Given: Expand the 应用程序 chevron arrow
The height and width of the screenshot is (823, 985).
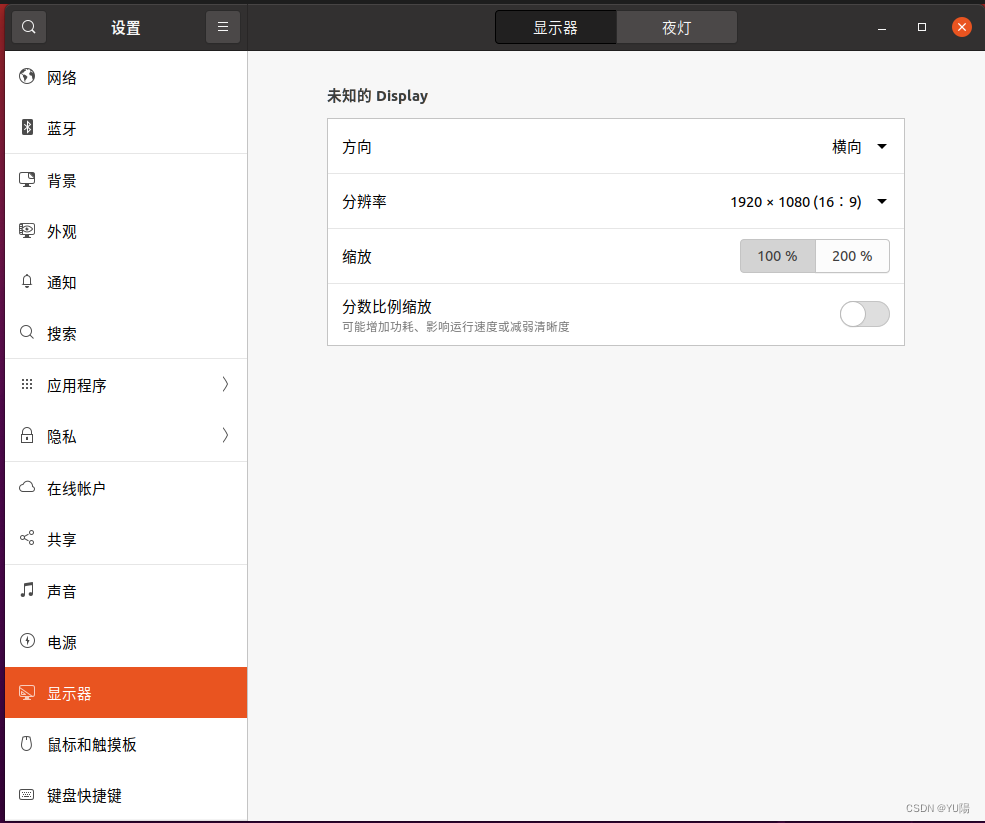Looking at the screenshot, I should click(x=226, y=384).
